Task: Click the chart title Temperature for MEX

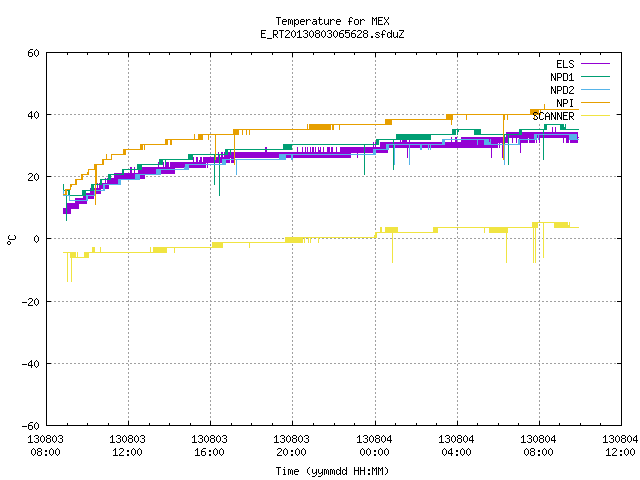Action: [x=332, y=21]
